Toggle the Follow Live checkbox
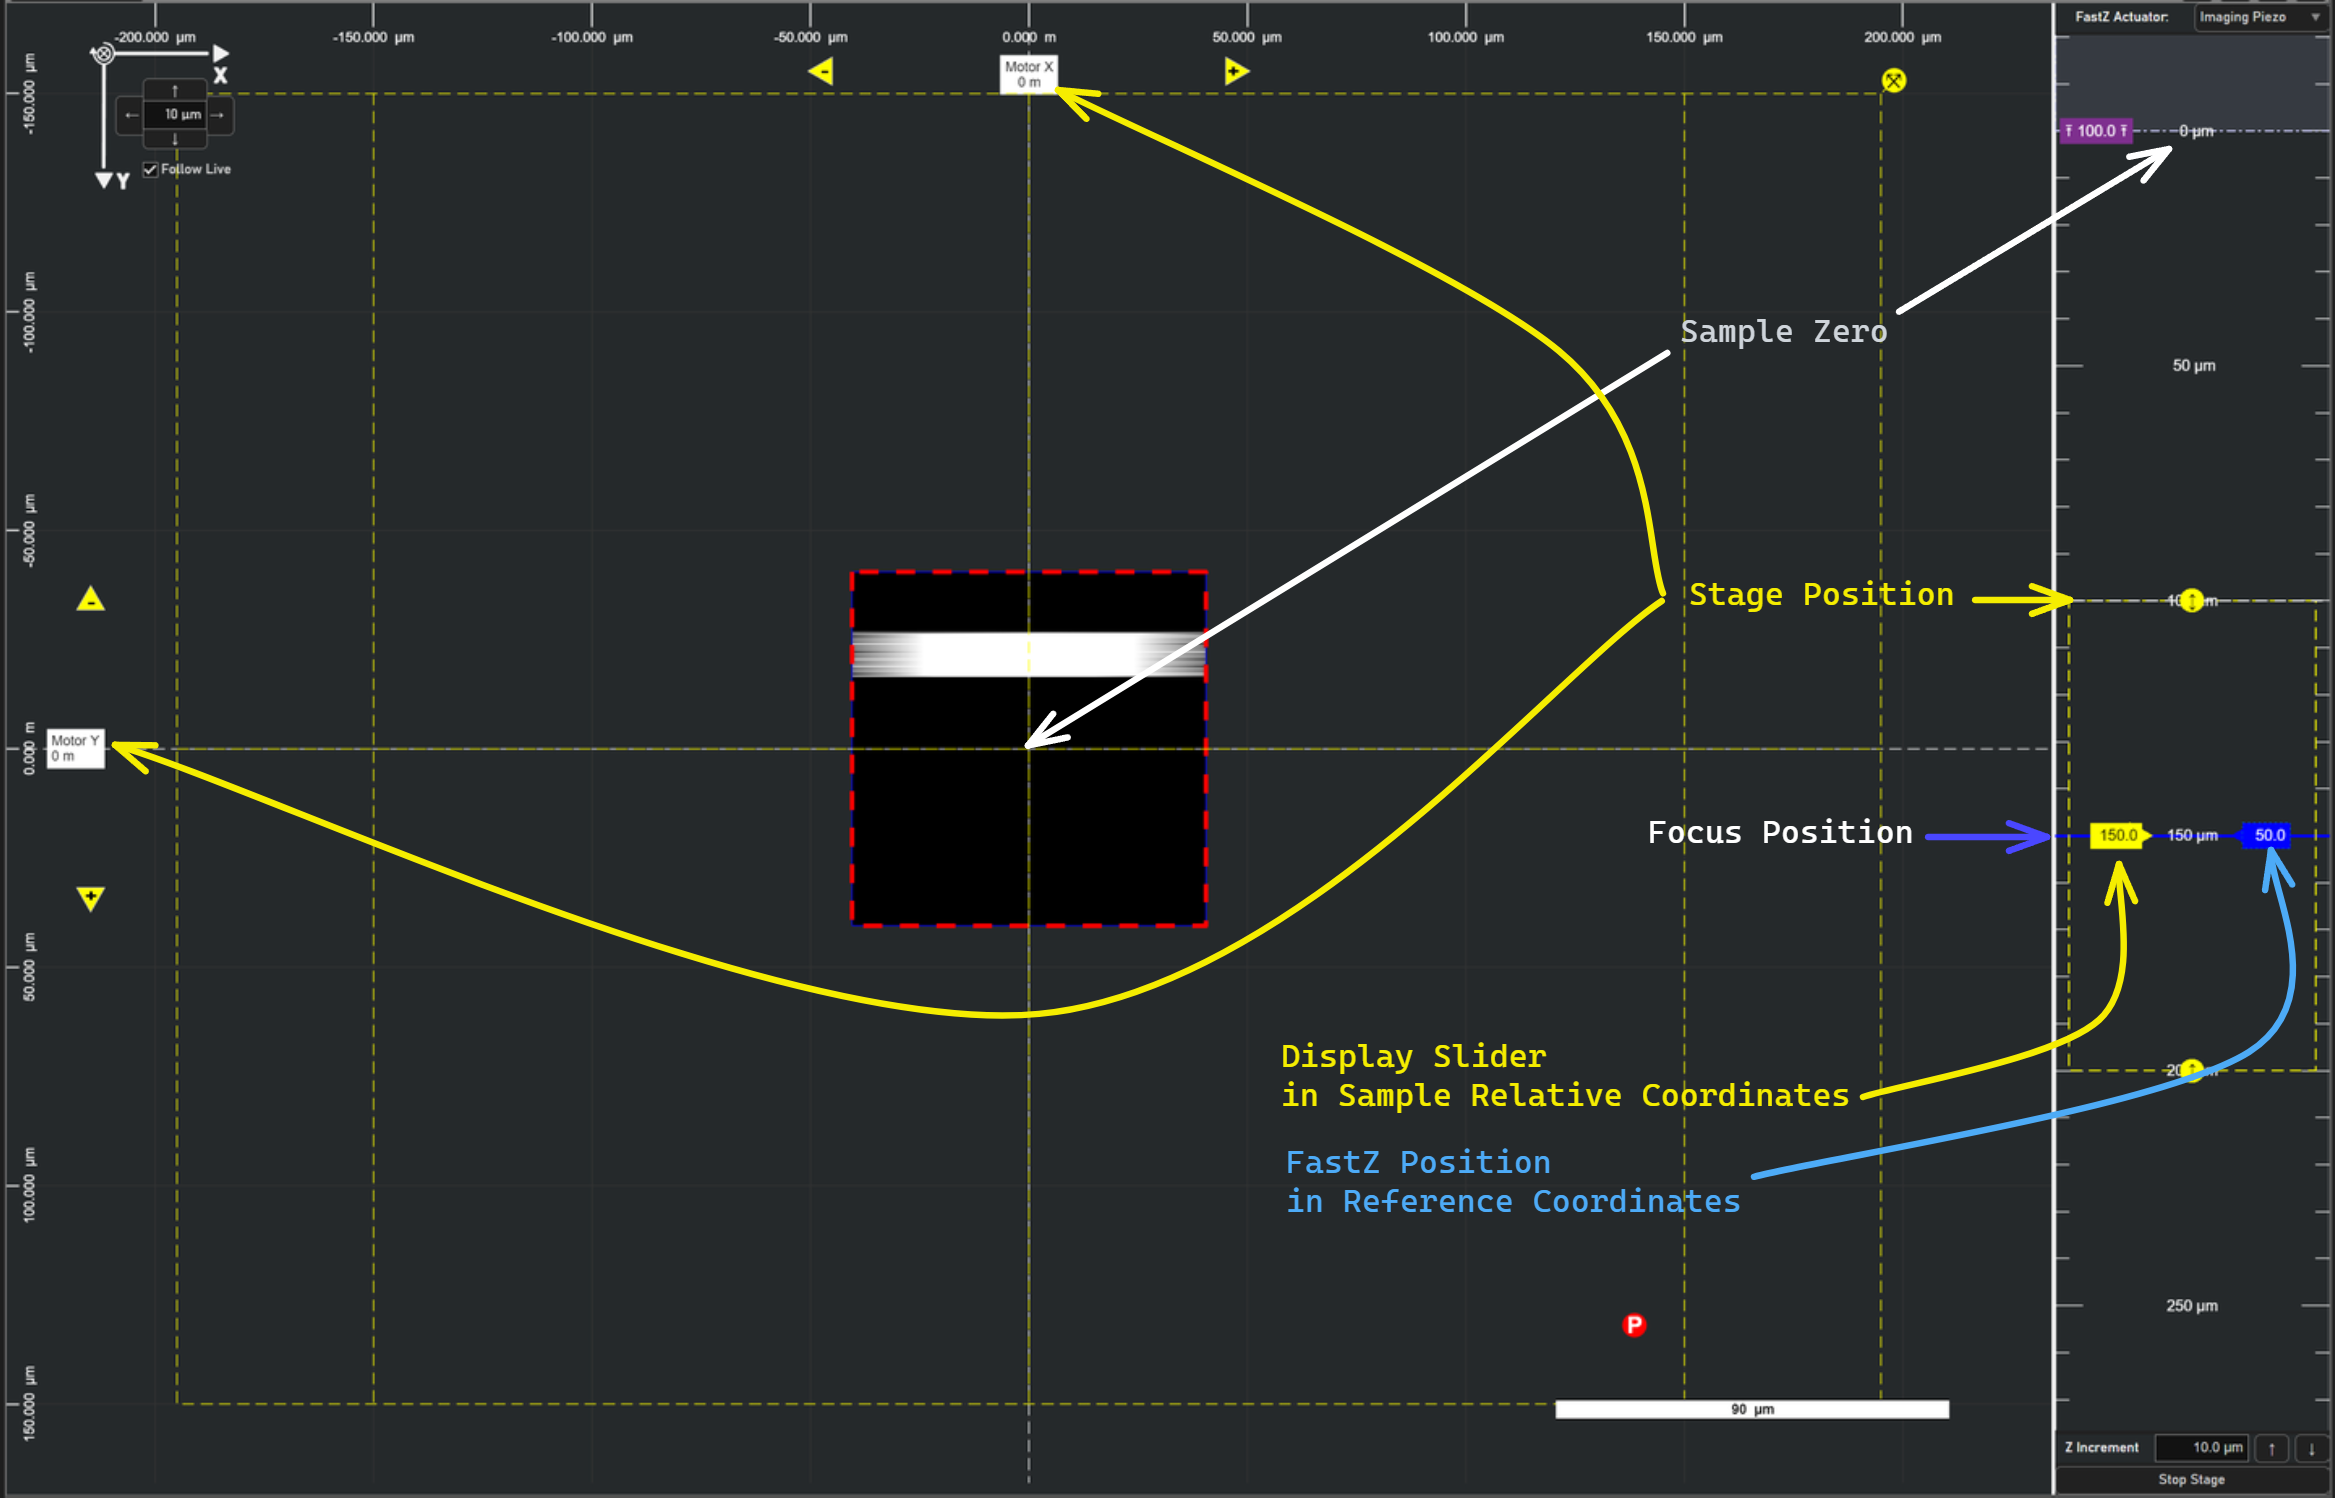 point(150,169)
